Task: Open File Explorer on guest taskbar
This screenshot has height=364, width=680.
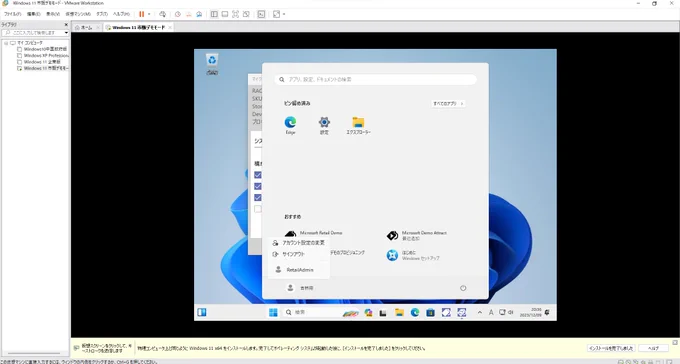Action: [399, 312]
